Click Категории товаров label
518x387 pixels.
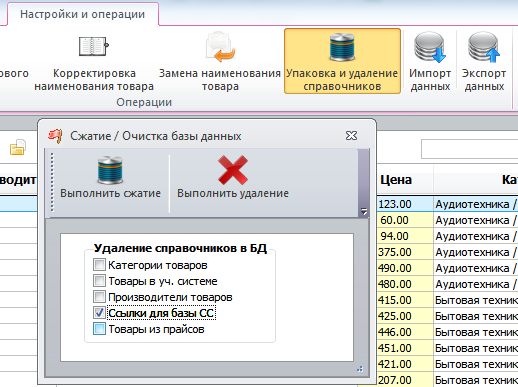click(x=158, y=265)
